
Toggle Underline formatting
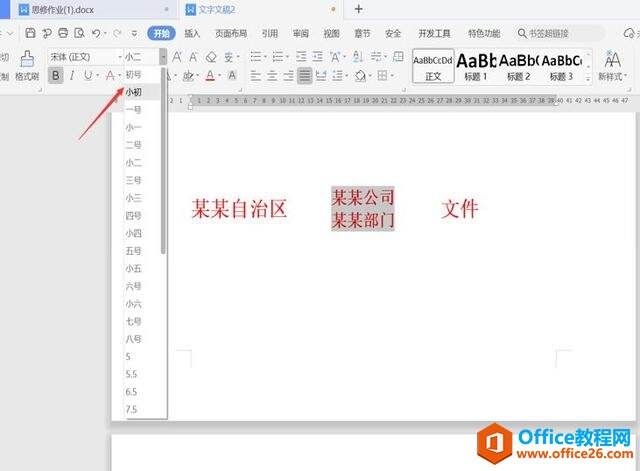point(87,76)
